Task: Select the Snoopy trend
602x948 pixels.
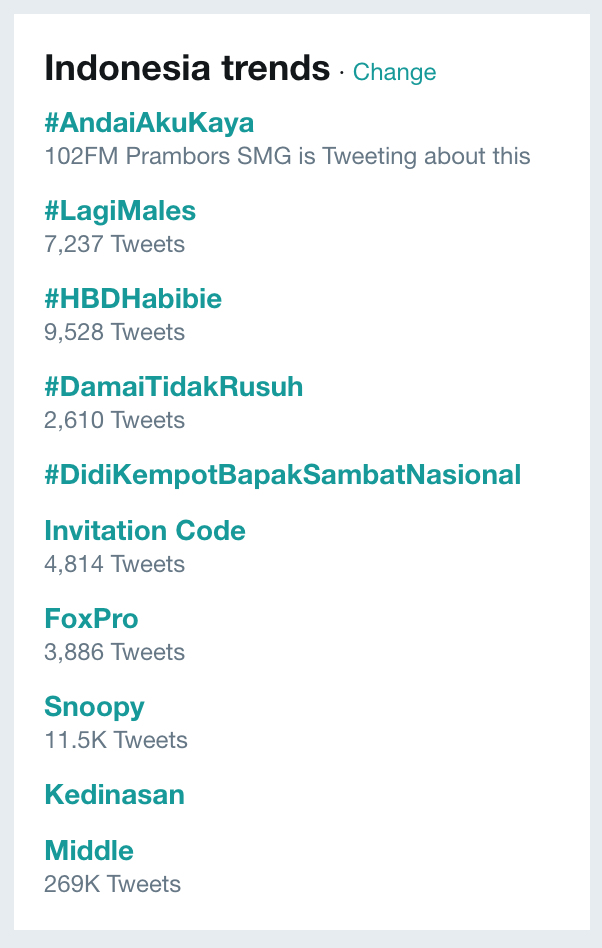Action: (94, 707)
